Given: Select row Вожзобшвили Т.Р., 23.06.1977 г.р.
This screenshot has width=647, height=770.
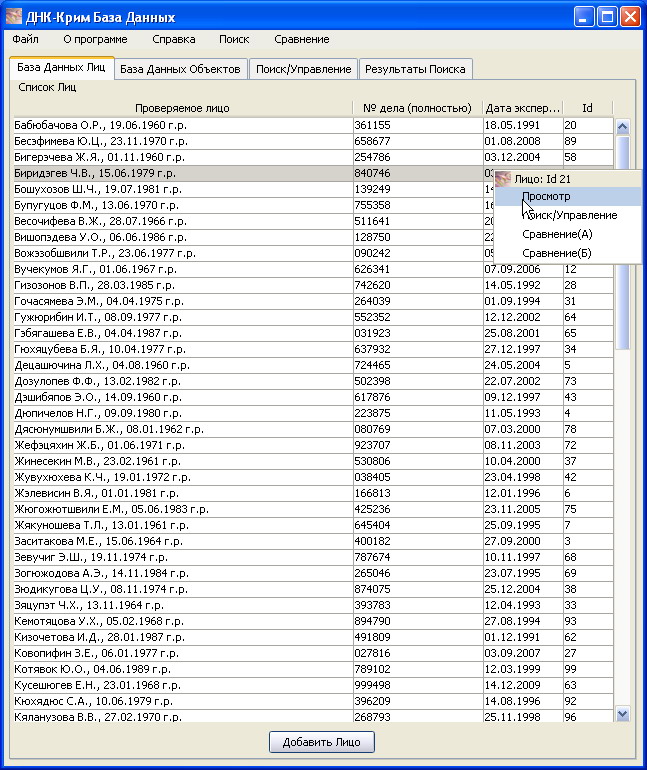Looking at the screenshot, I should point(253,253).
